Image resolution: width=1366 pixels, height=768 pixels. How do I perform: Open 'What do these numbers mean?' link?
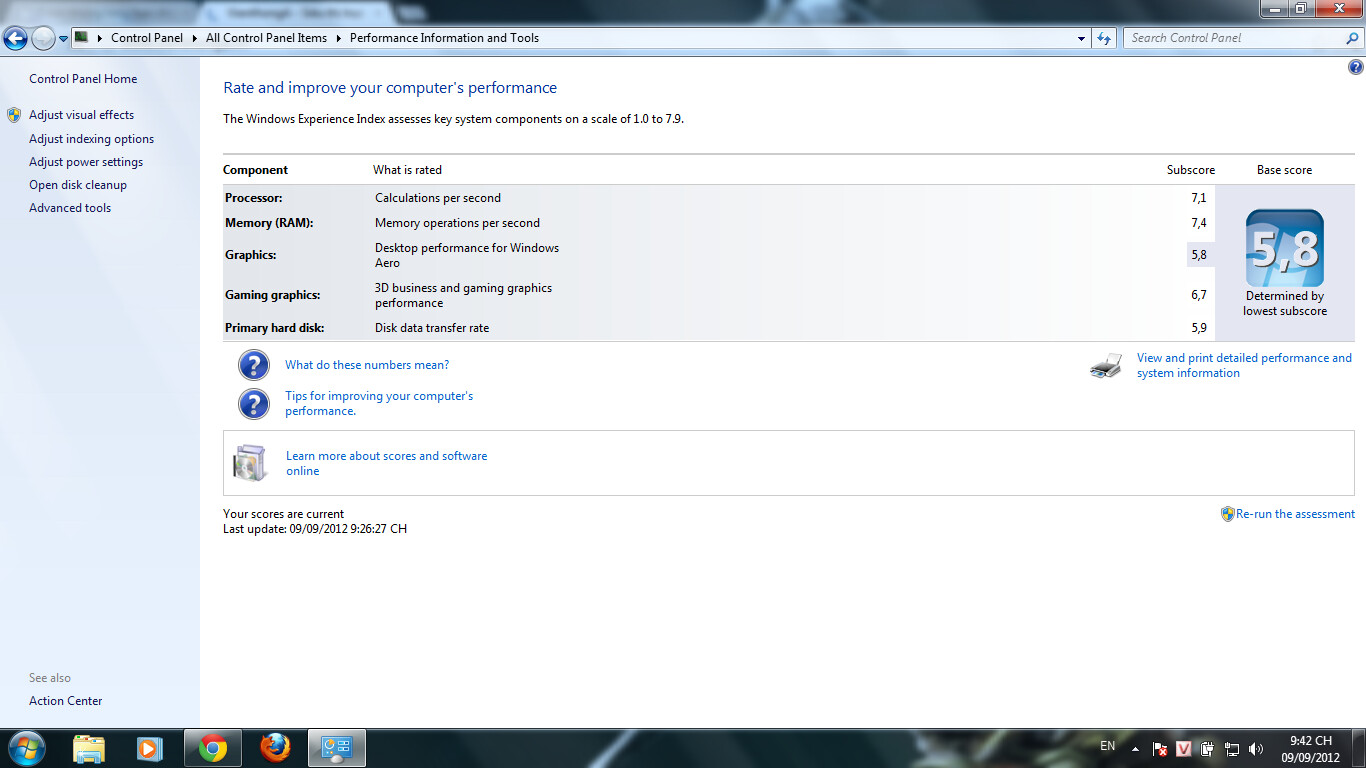367,365
